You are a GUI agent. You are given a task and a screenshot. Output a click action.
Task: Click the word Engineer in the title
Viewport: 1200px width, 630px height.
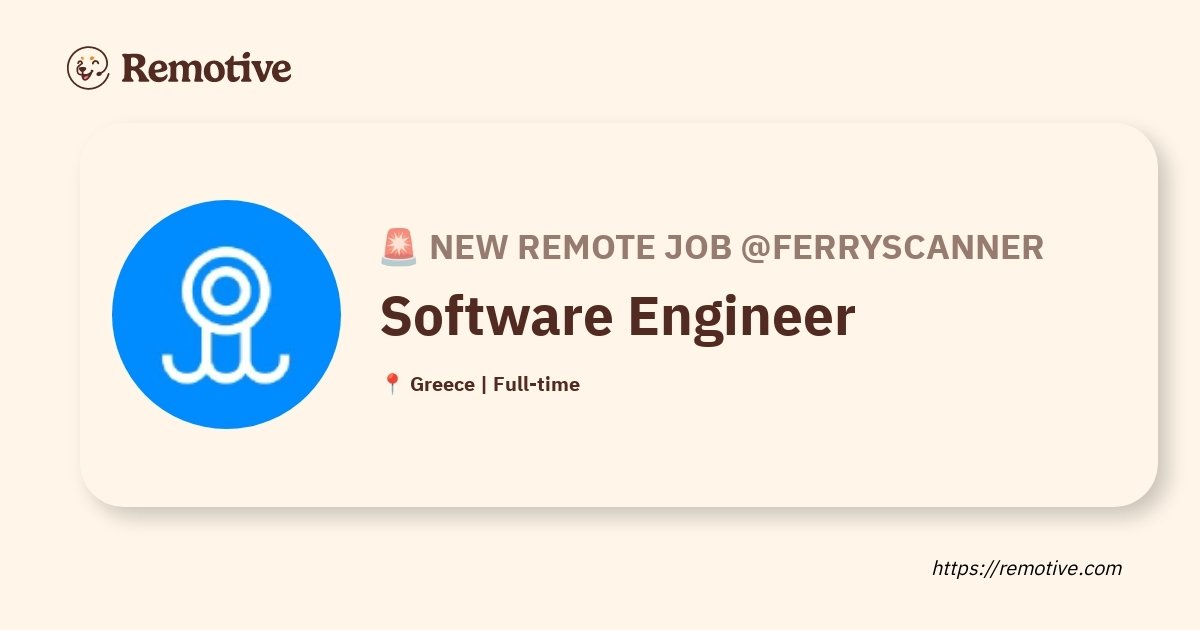click(x=742, y=315)
